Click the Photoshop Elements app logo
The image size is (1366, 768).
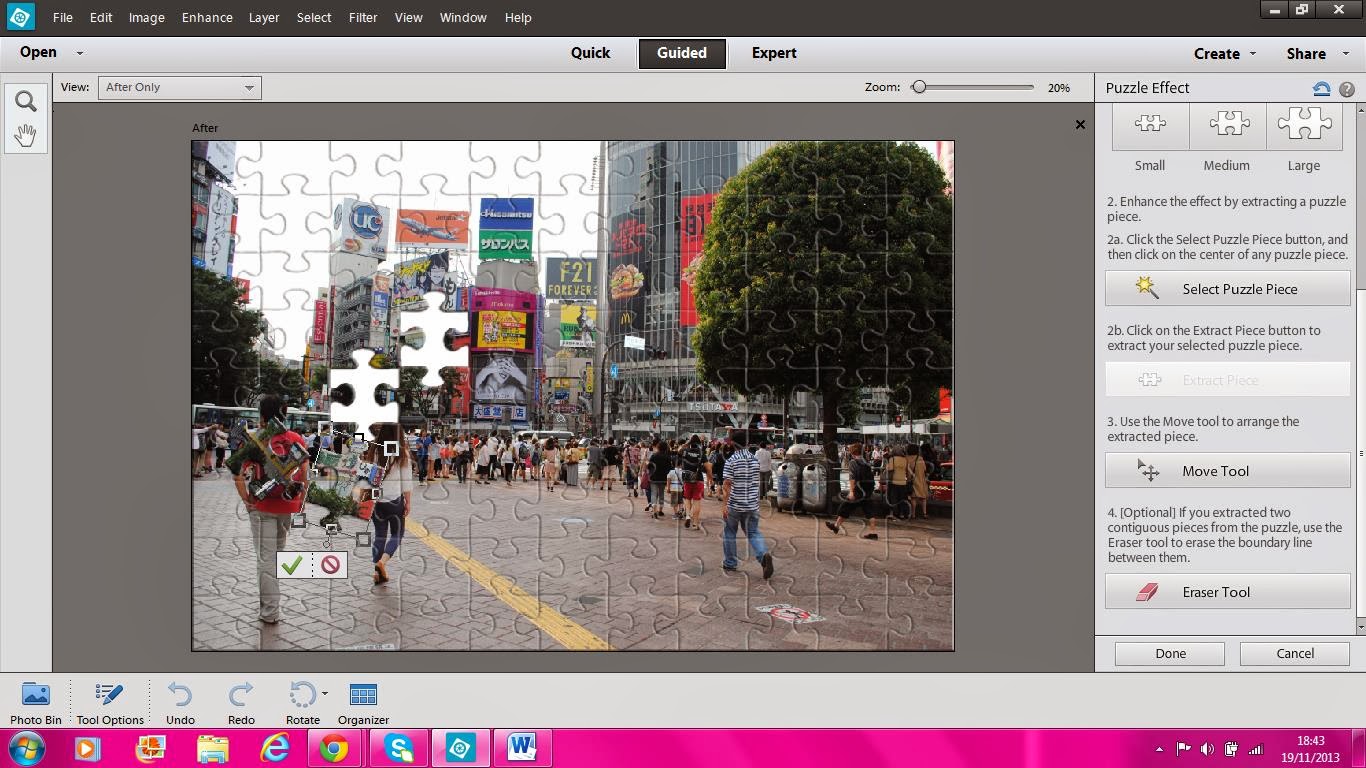coord(20,17)
